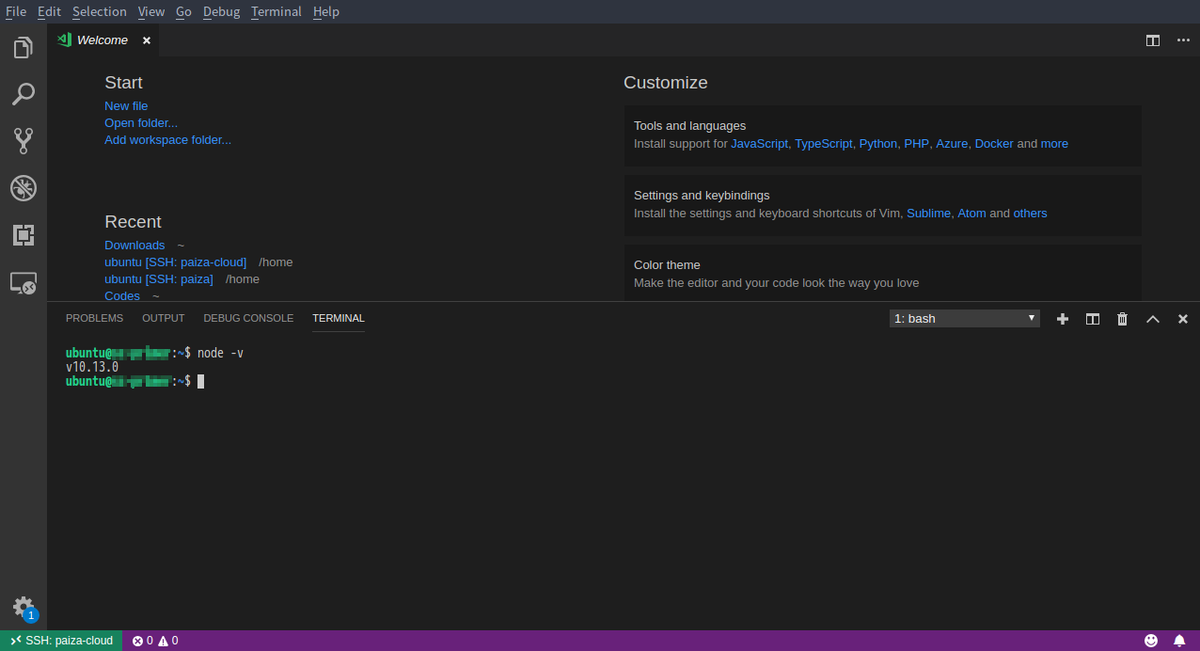The height and width of the screenshot is (651, 1200).
Task: Select the Welcome editor tab
Action: click(103, 40)
